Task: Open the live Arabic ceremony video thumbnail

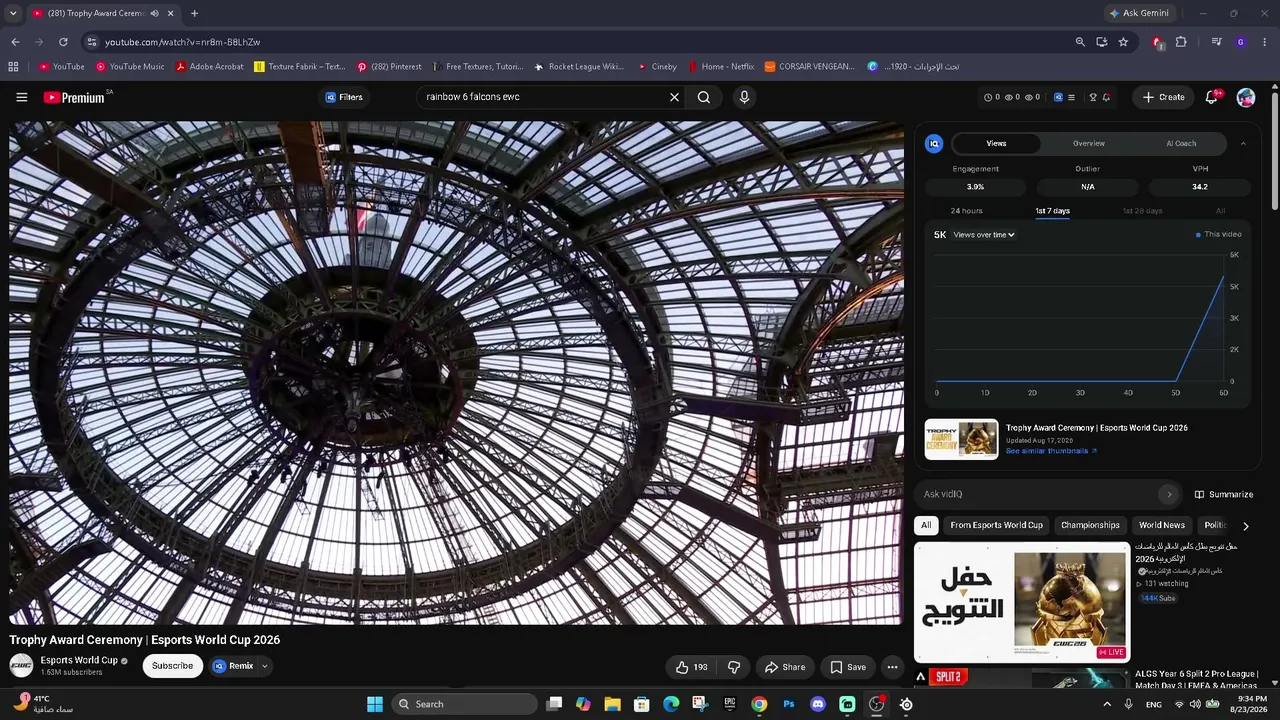Action: 1022,602
